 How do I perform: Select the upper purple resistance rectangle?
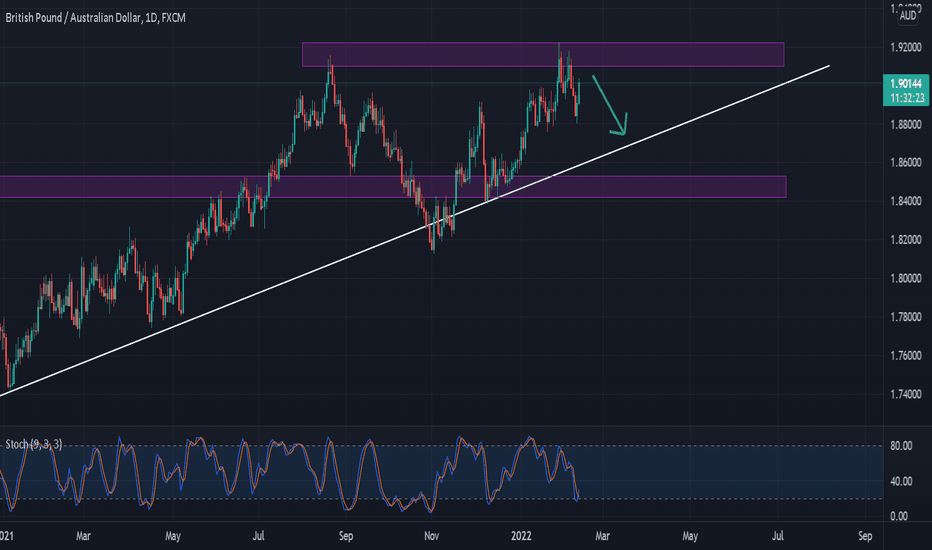543,54
